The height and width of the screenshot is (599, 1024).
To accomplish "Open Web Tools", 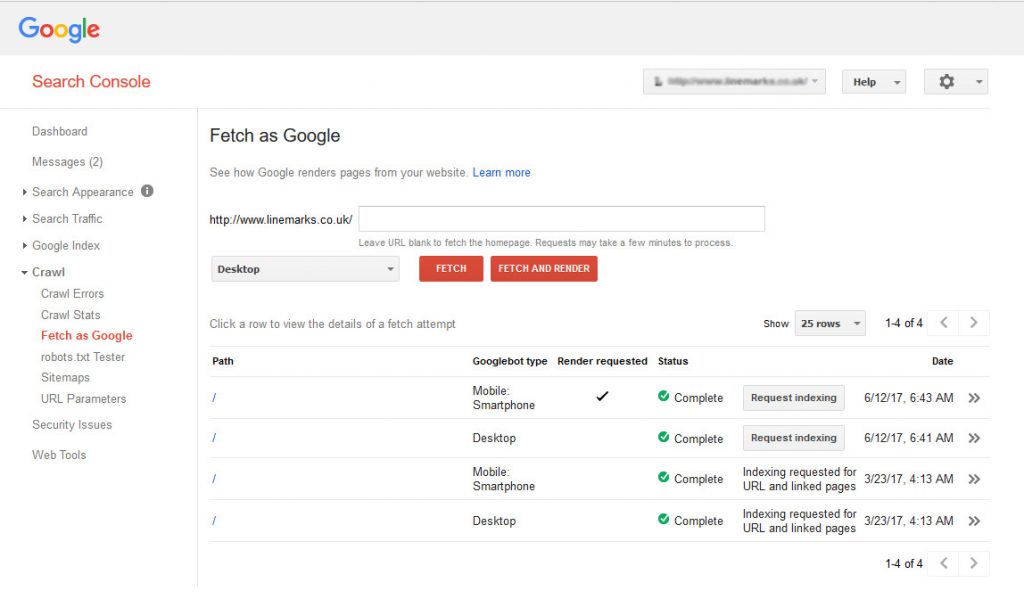I will coord(59,455).
